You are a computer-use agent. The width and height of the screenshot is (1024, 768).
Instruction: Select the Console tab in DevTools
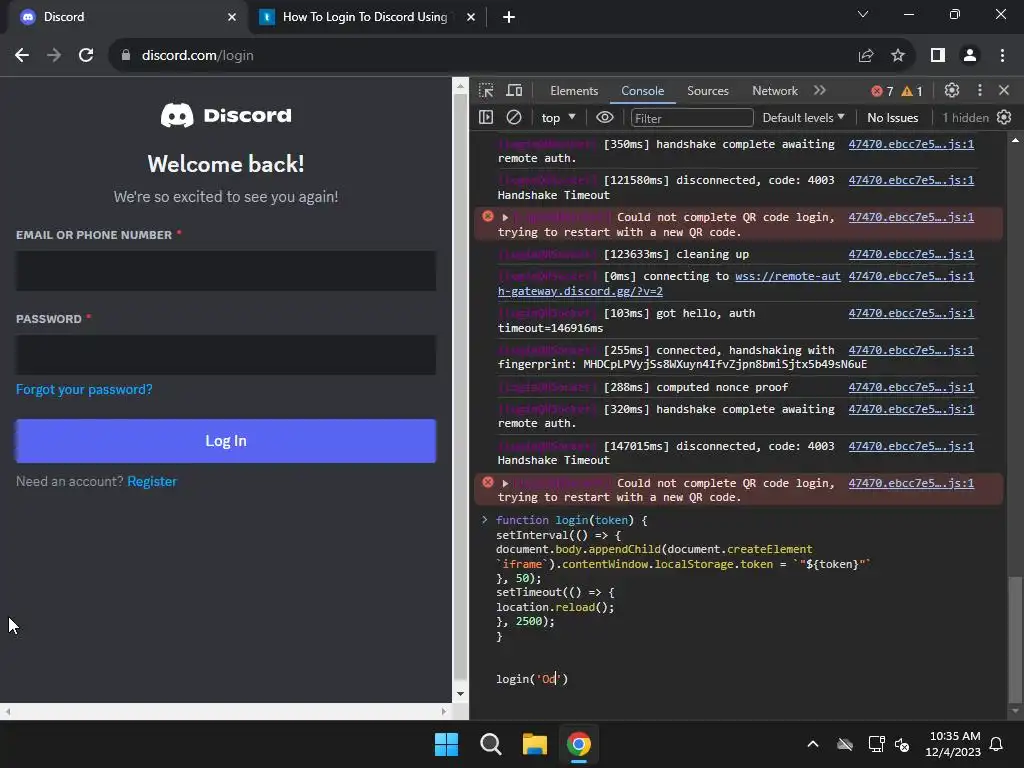click(643, 91)
